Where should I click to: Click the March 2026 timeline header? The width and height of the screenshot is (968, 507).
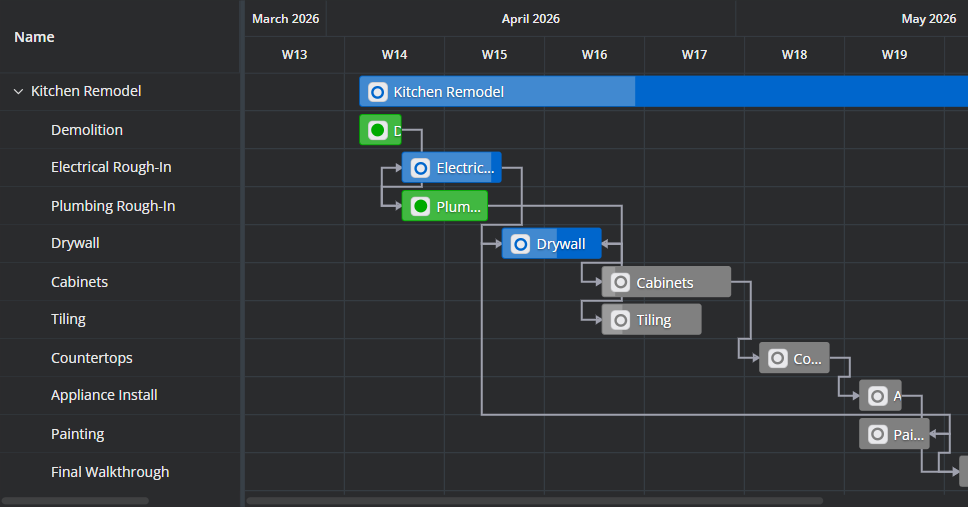click(x=285, y=19)
